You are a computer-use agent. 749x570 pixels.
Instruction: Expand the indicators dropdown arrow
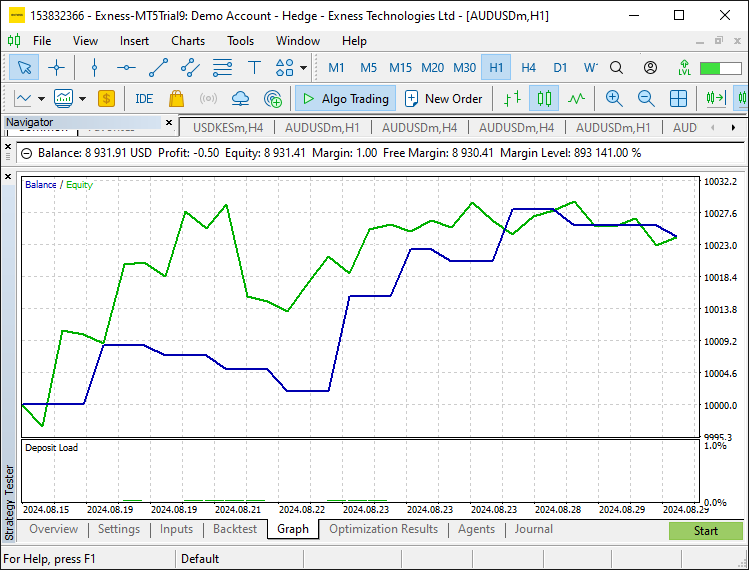(x=83, y=99)
